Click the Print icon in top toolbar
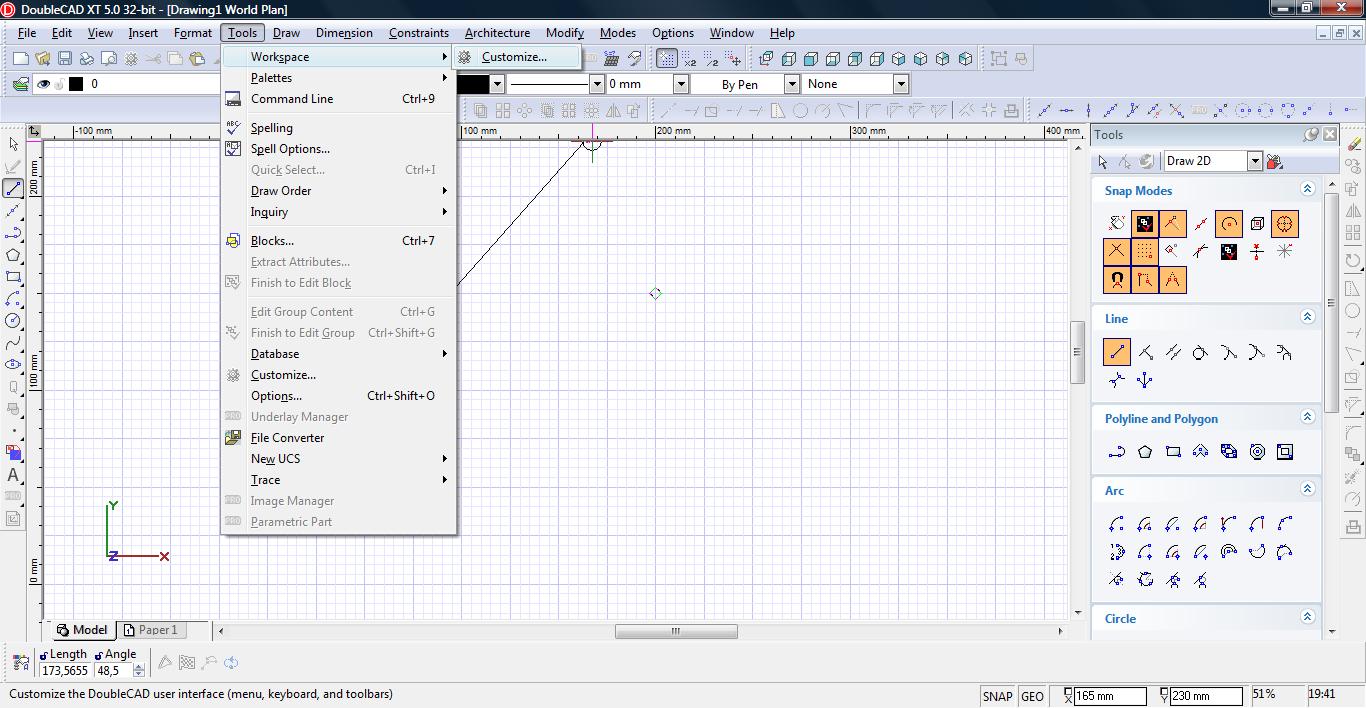1366x708 pixels. 87,59
